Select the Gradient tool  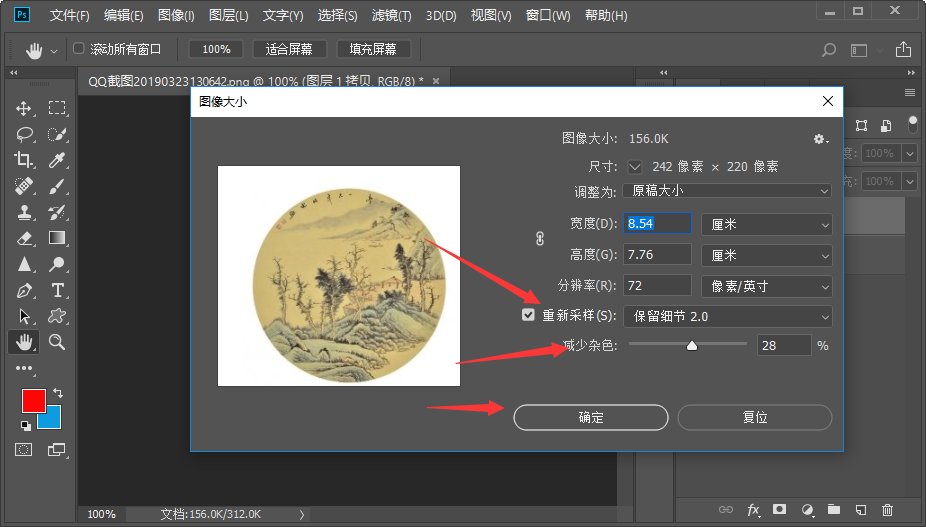tap(57, 238)
